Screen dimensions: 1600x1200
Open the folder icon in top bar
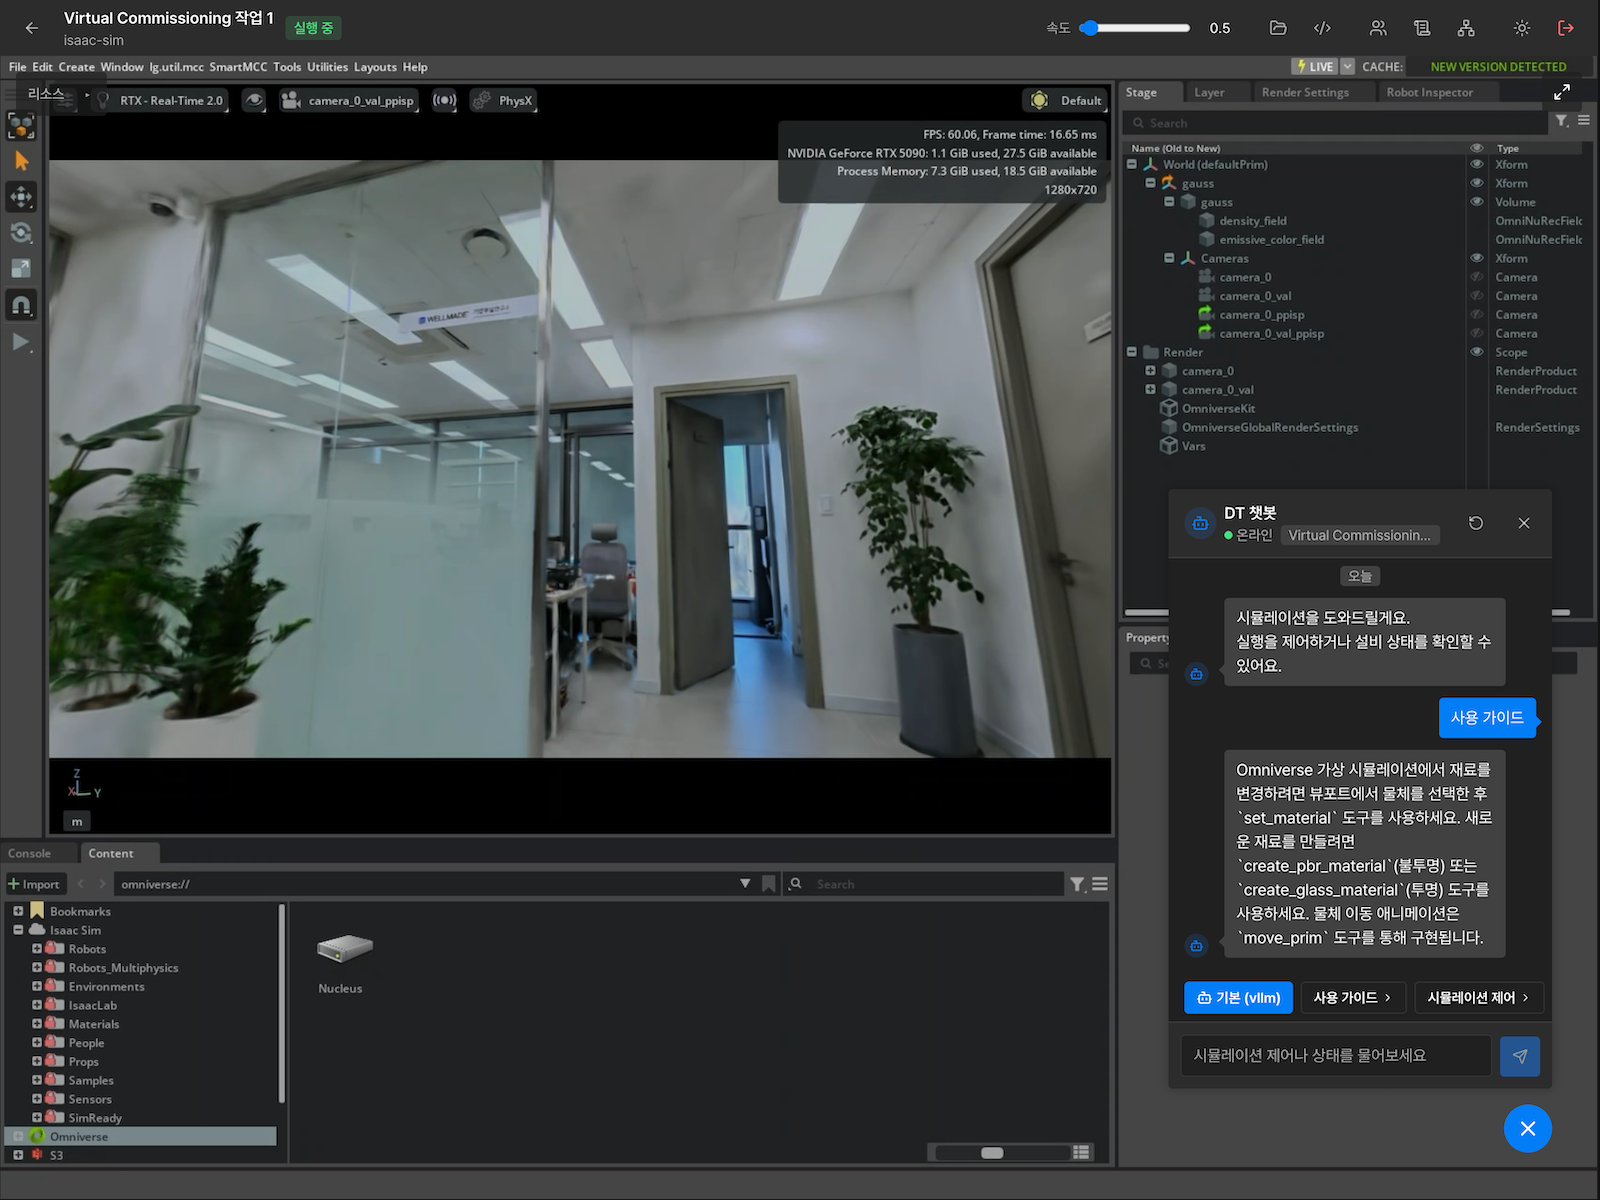[x=1278, y=28]
